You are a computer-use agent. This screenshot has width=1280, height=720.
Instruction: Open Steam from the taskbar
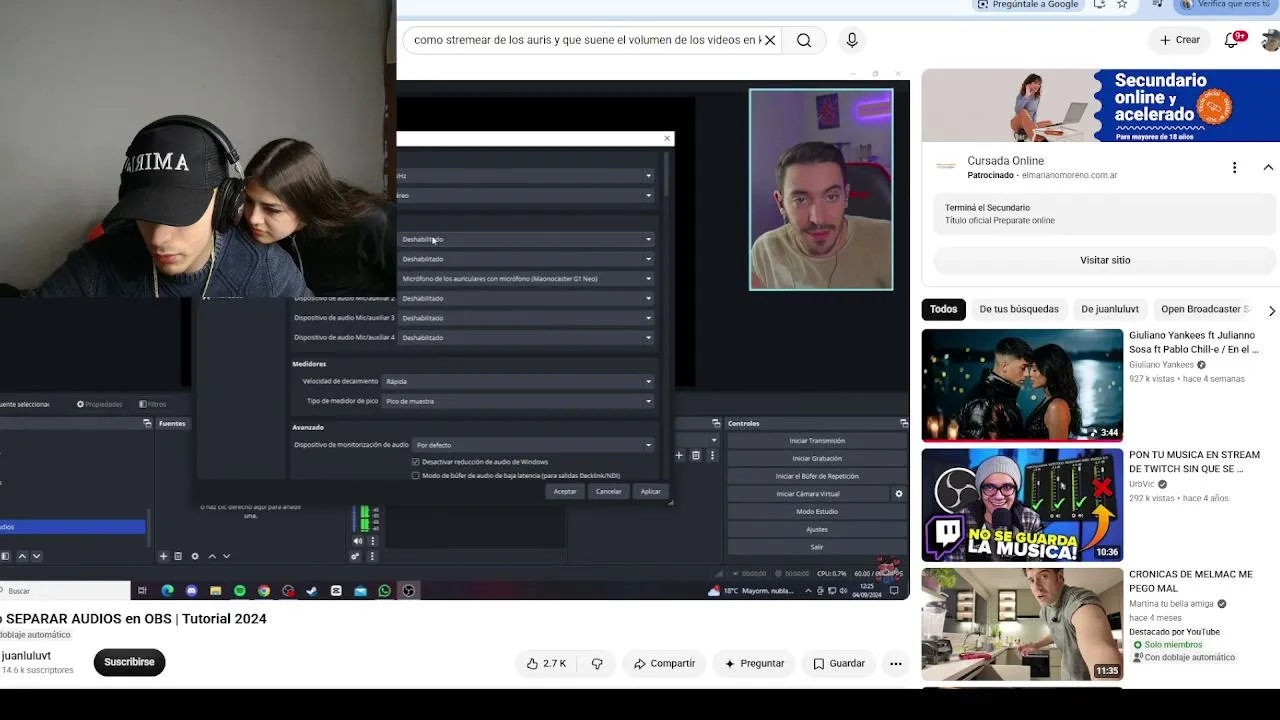pyautogui.click(x=312, y=591)
